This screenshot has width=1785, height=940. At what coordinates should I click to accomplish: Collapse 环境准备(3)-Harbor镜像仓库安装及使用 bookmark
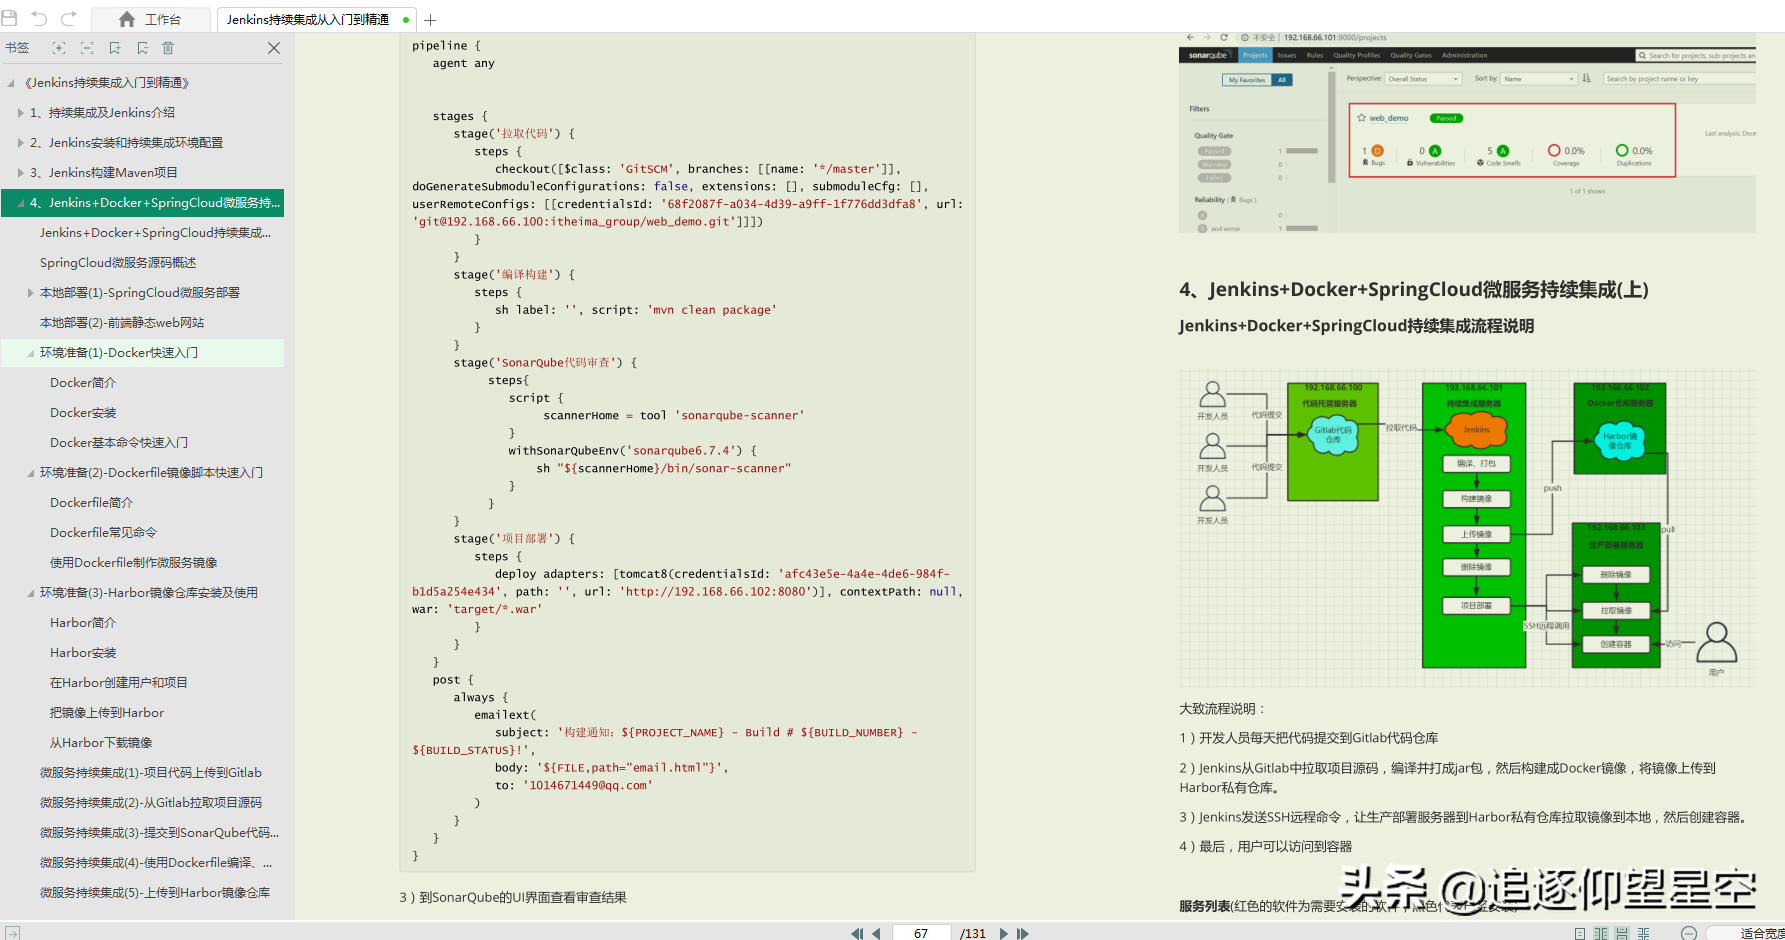tap(31, 593)
